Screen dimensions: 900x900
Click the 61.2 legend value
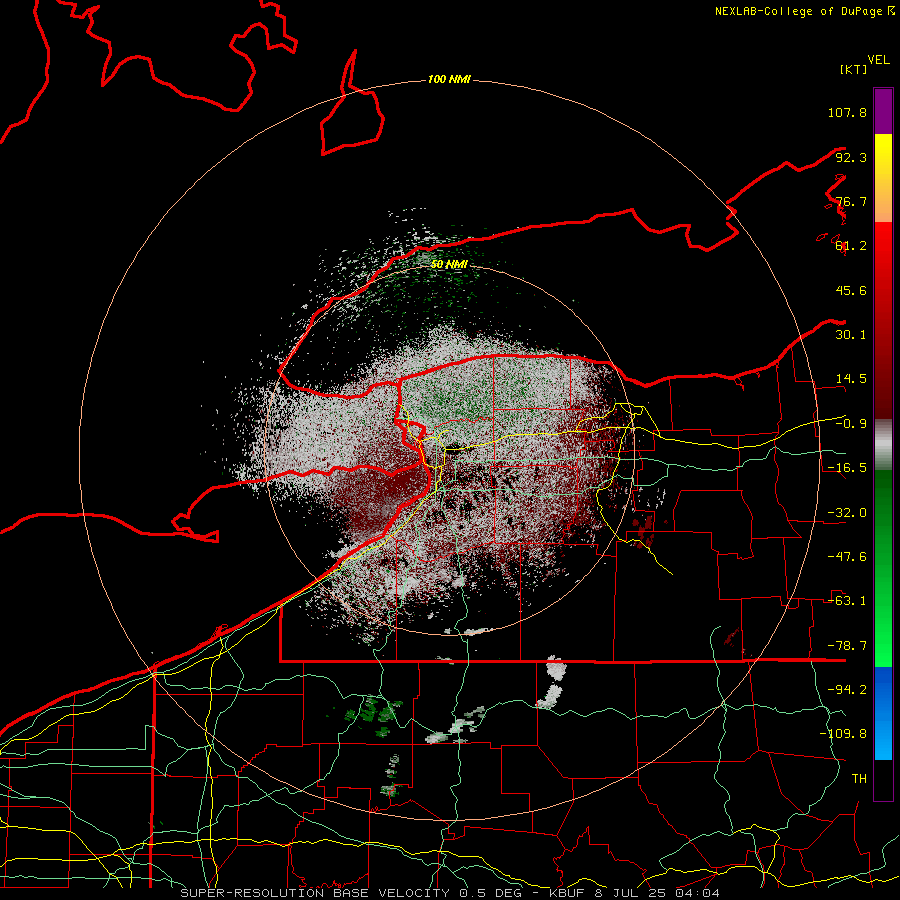pyautogui.click(x=851, y=246)
